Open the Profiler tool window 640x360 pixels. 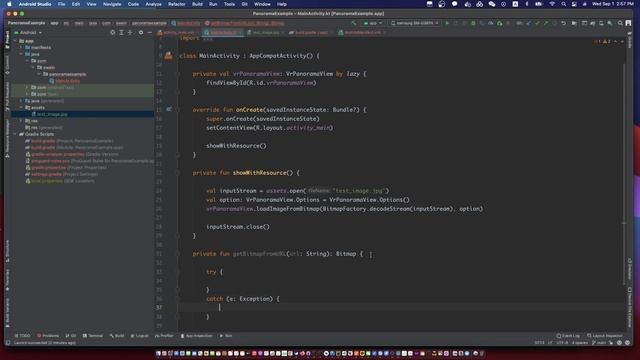click(x=164, y=336)
